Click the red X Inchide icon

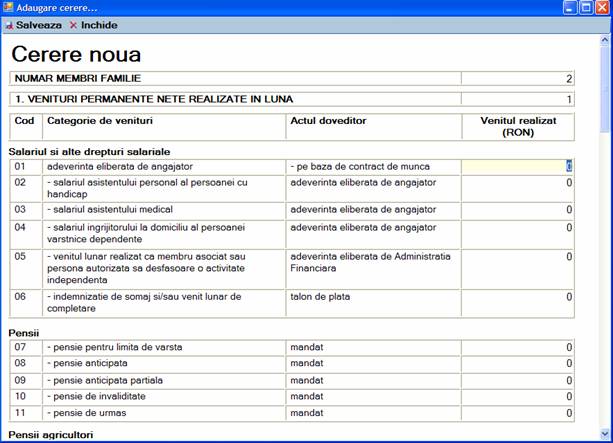pyautogui.click(x=73, y=25)
